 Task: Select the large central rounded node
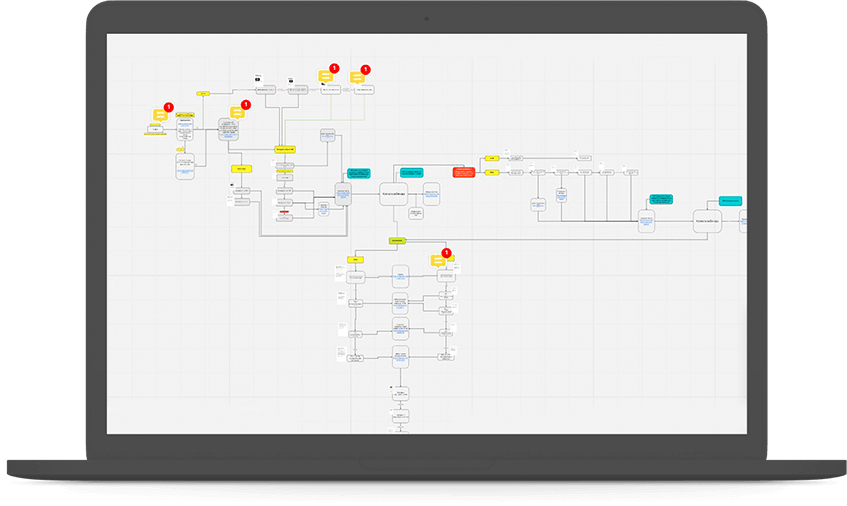coord(393,191)
